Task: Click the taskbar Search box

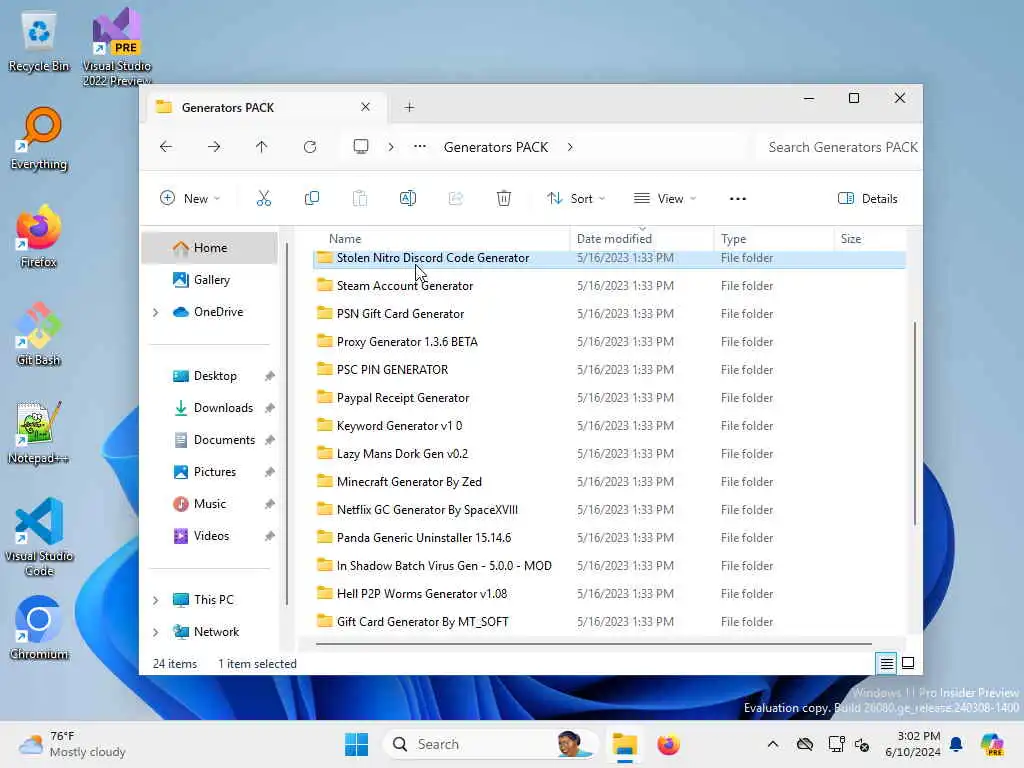Action: point(492,744)
